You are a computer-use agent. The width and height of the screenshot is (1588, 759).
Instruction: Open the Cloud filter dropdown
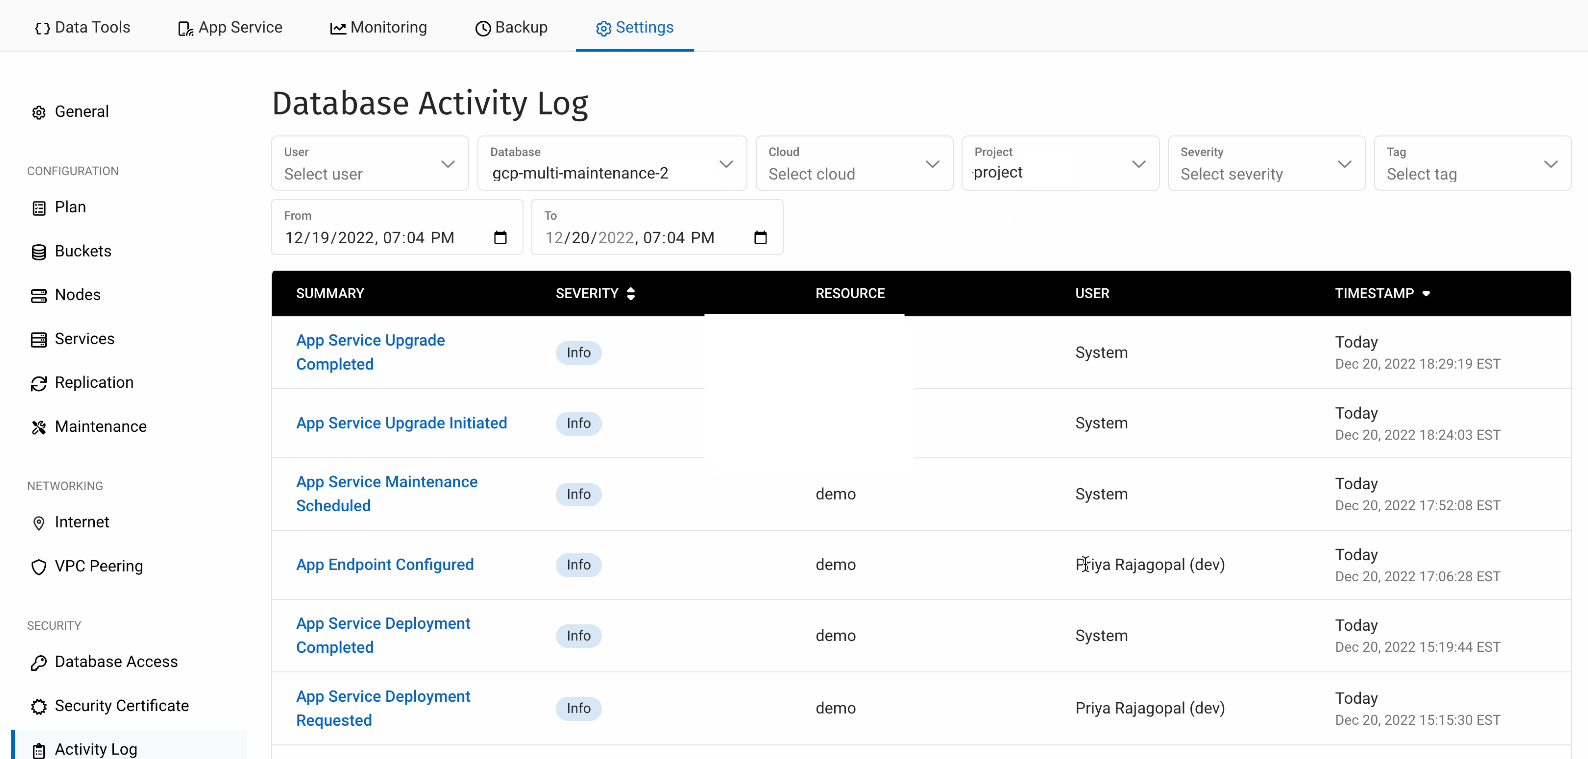click(x=854, y=163)
